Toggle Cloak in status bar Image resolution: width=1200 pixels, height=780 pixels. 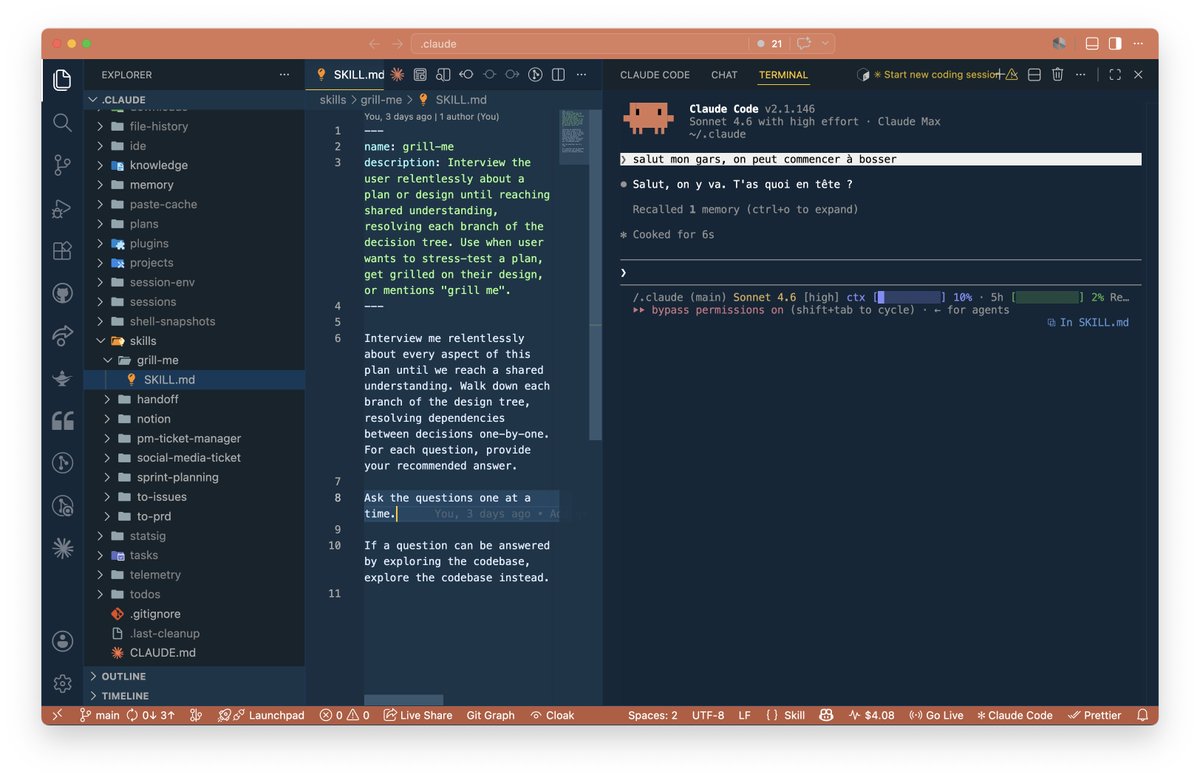pos(552,715)
